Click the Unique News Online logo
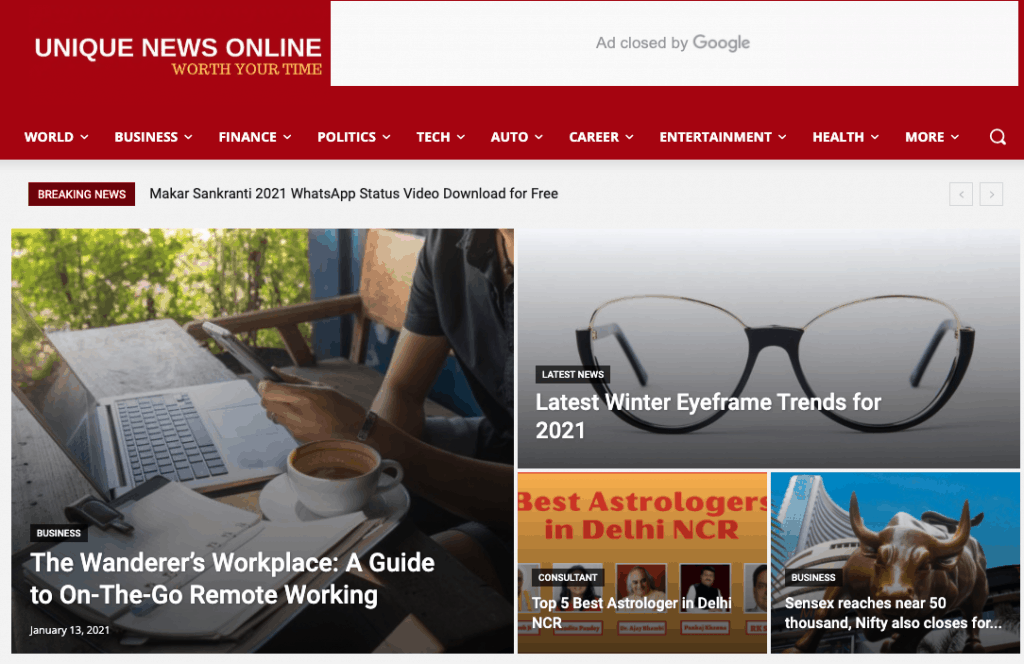This screenshot has width=1024, height=664. tap(178, 55)
